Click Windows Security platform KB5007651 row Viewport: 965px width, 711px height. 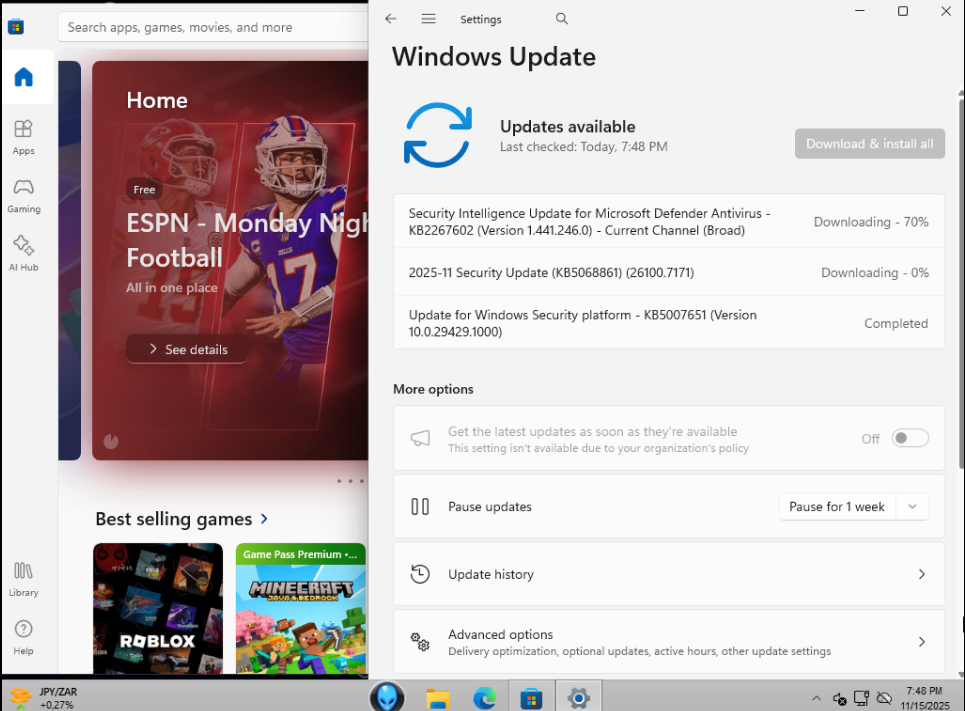(668, 323)
